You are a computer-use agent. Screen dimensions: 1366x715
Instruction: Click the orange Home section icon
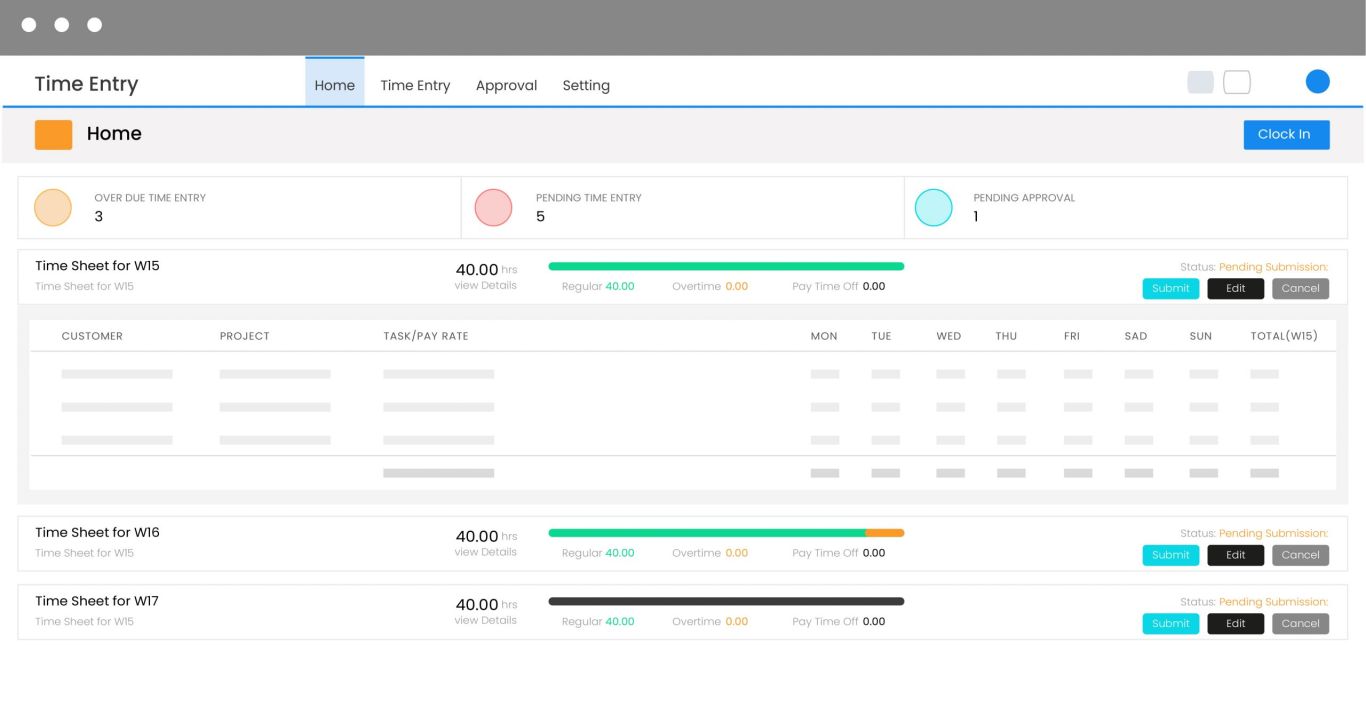tap(53, 133)
